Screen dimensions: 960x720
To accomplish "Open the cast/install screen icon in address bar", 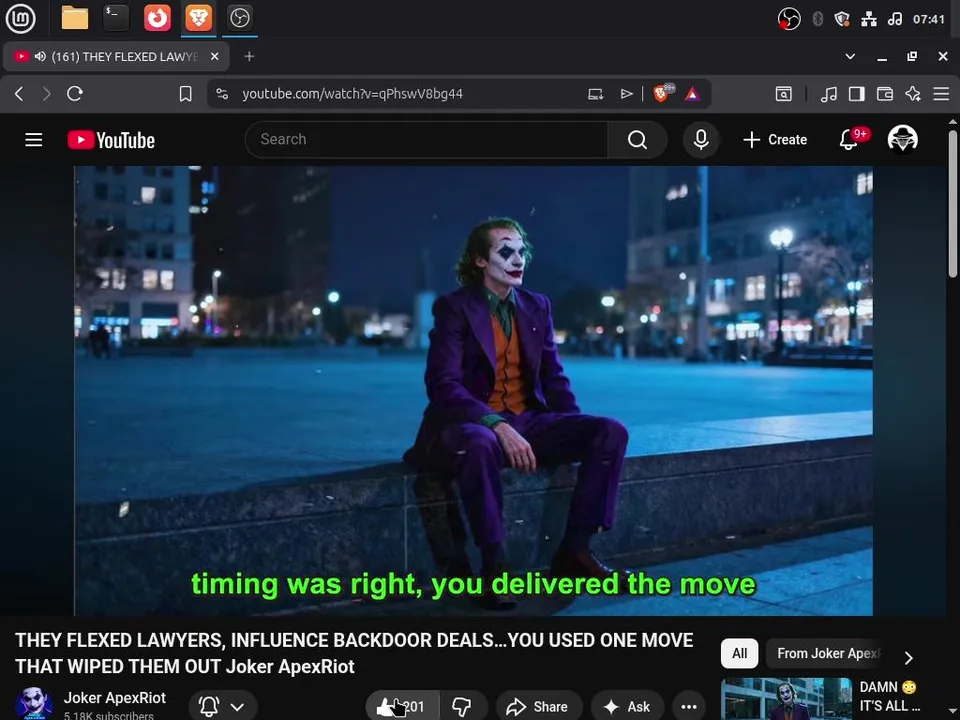I will tap(596, 94).
